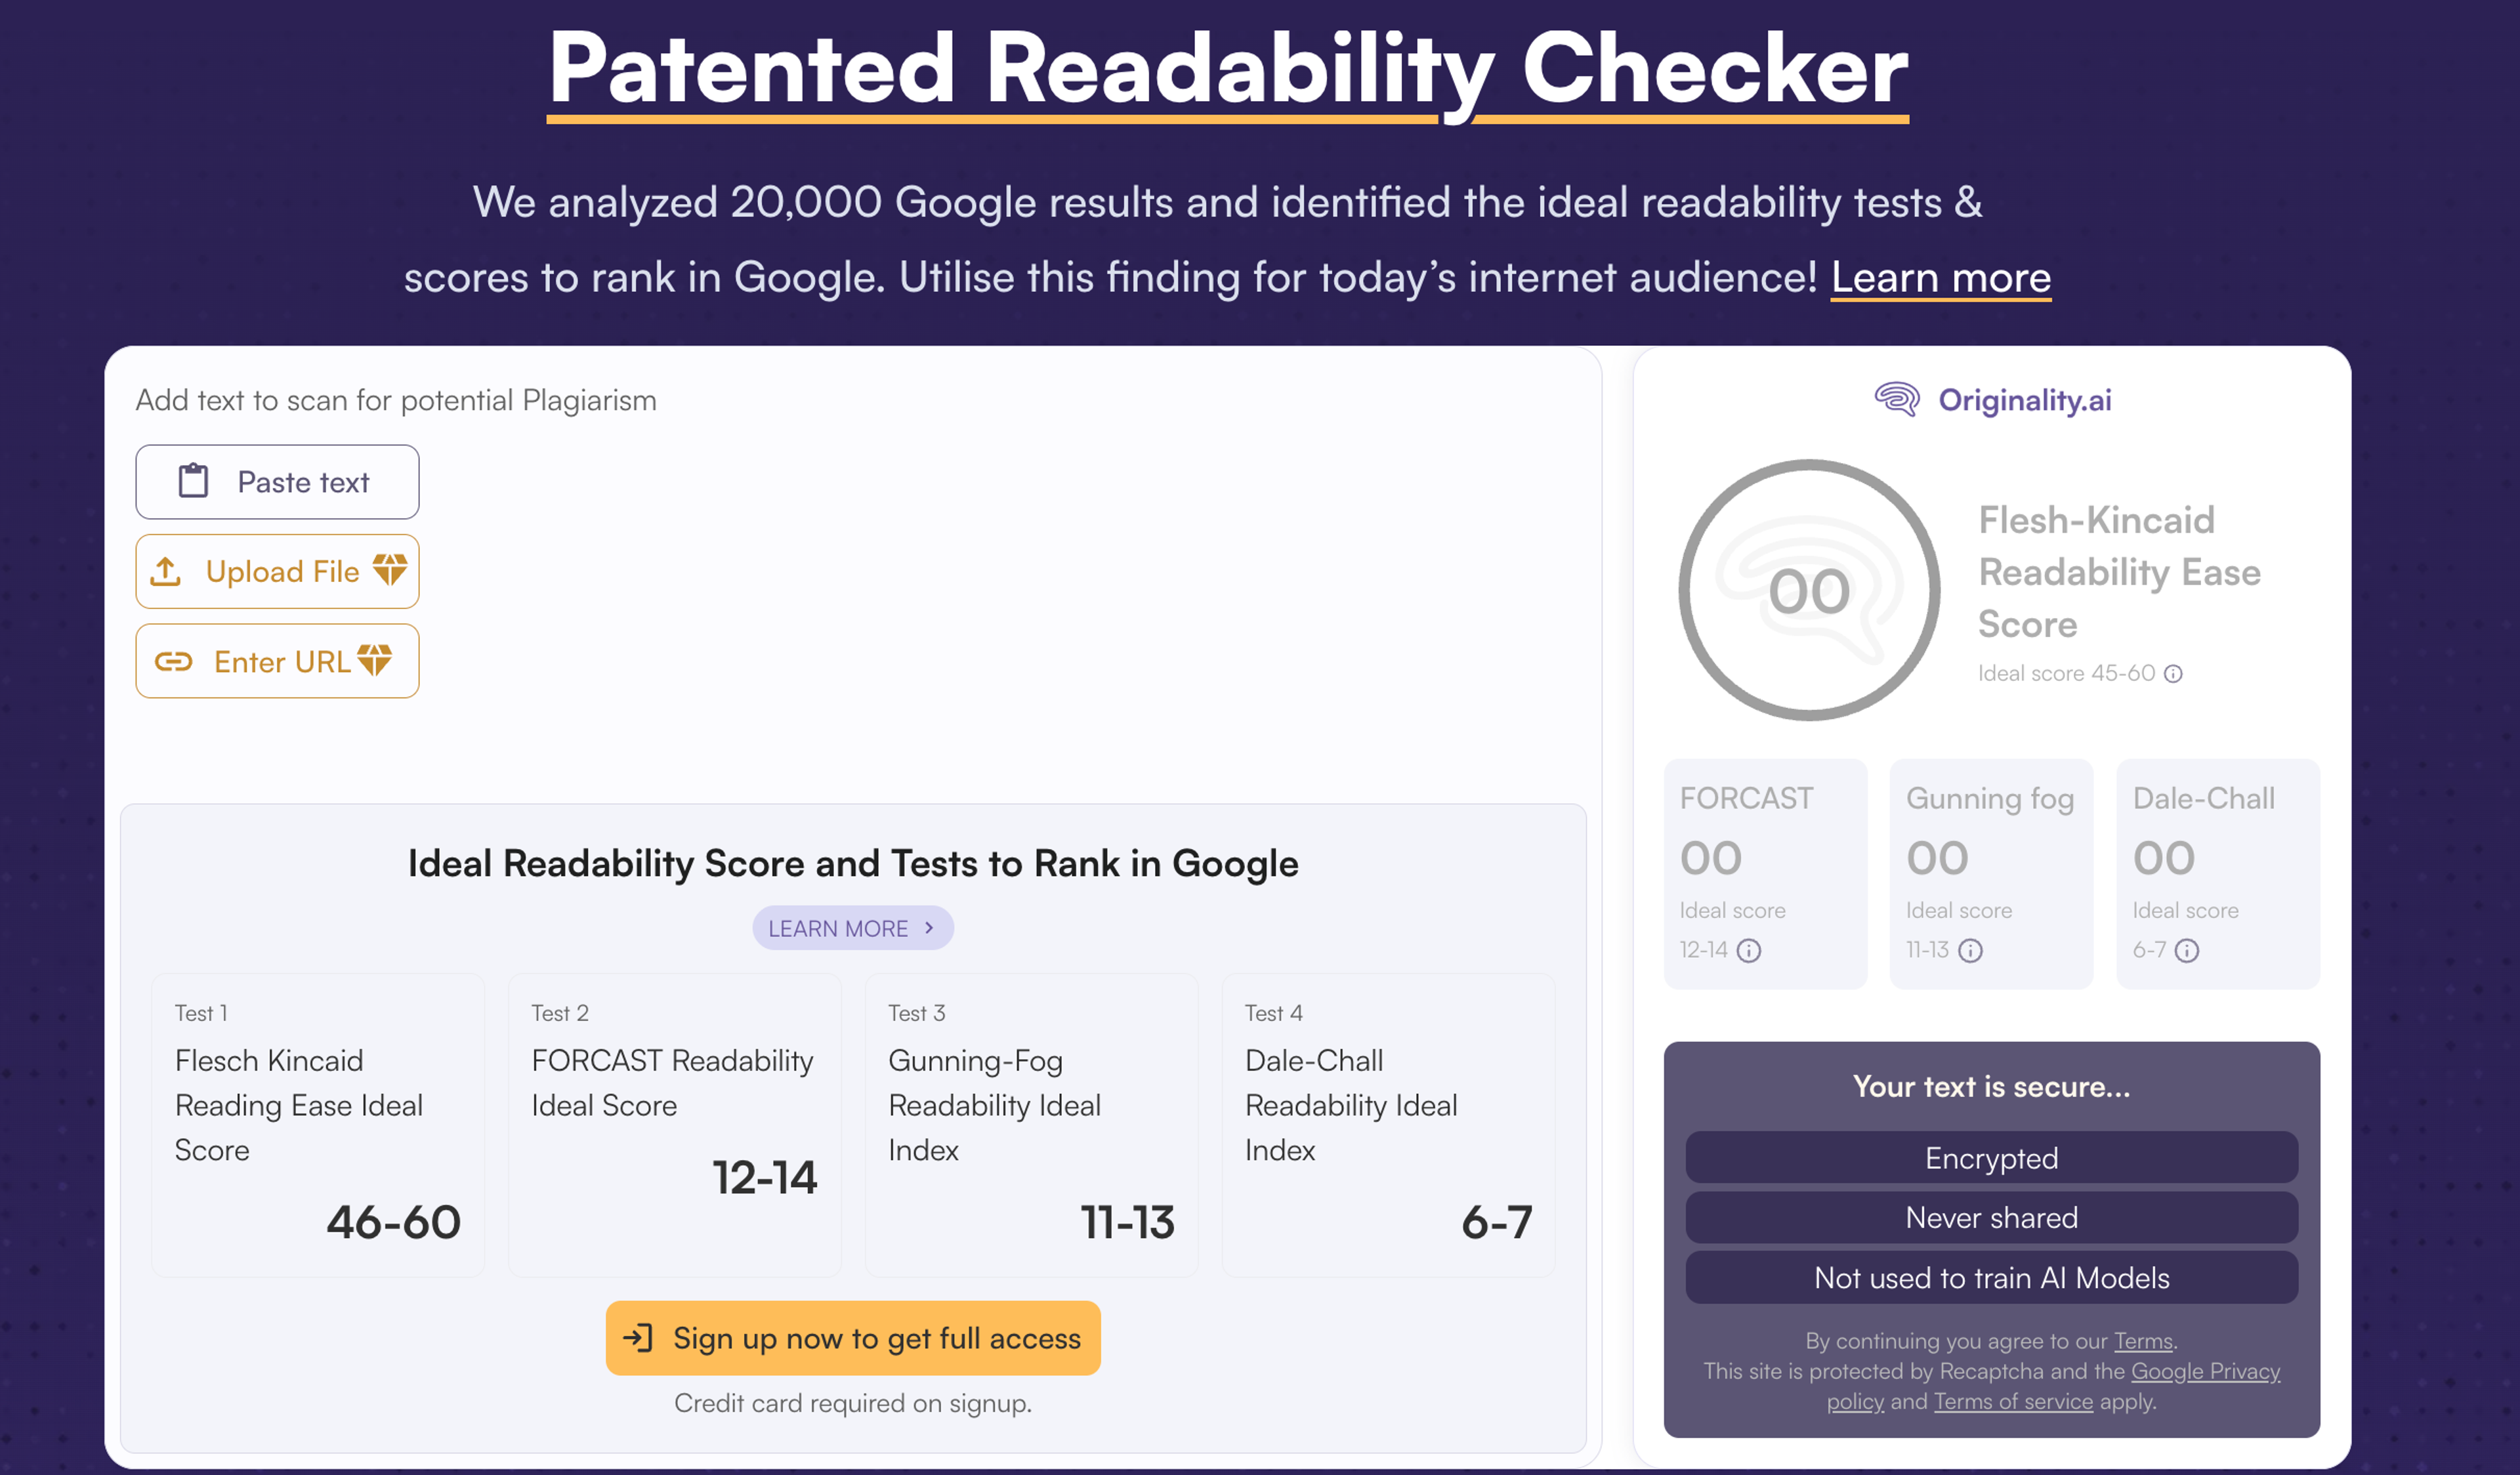Open the LEARN MORE pill button
The image size is (2520, 1475).
click(x=853, y=928)
